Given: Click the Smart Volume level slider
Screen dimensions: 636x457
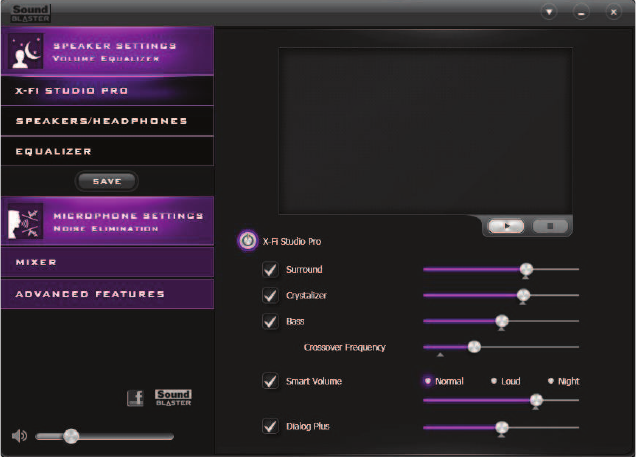Looking at the screenshot, I should 501,400.
